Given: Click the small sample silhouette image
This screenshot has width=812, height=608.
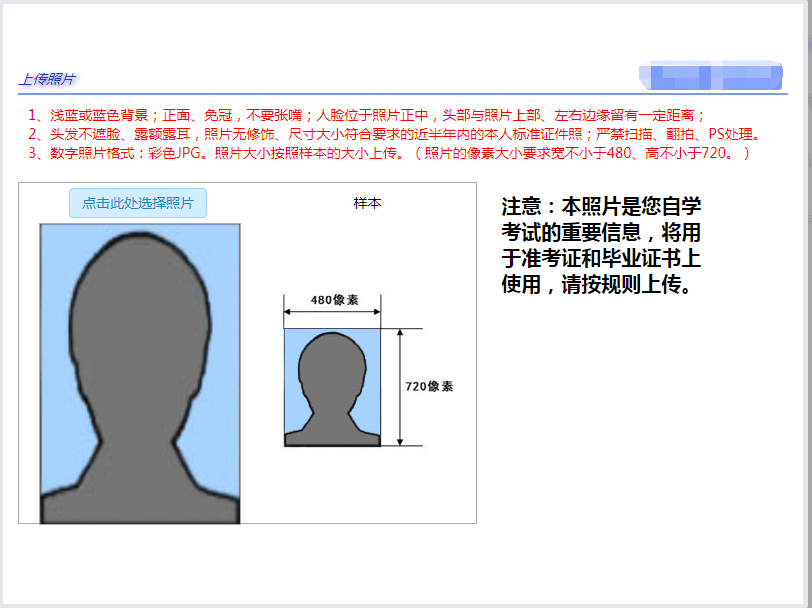Looking at the screenshot, I should (332, 388).
